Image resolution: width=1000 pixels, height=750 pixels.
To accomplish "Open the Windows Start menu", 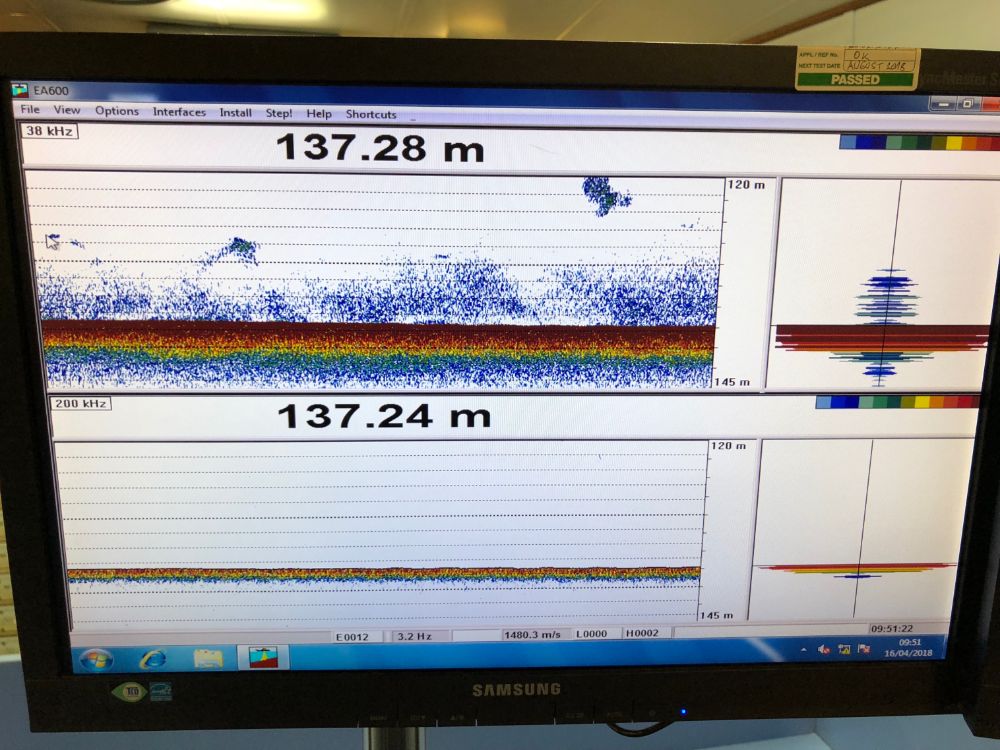I will (96, 659).
